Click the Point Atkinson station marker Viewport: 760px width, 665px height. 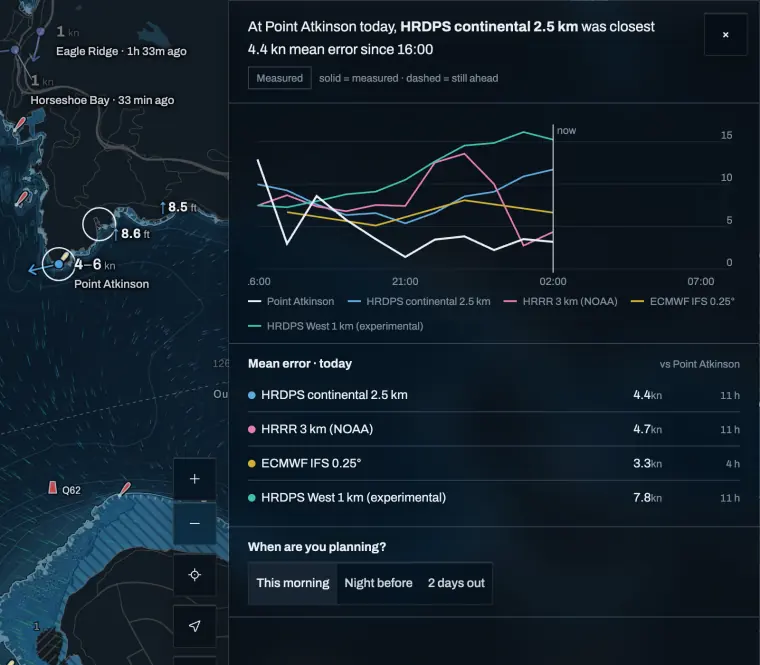pyautogui.click(x=59, y=264)
